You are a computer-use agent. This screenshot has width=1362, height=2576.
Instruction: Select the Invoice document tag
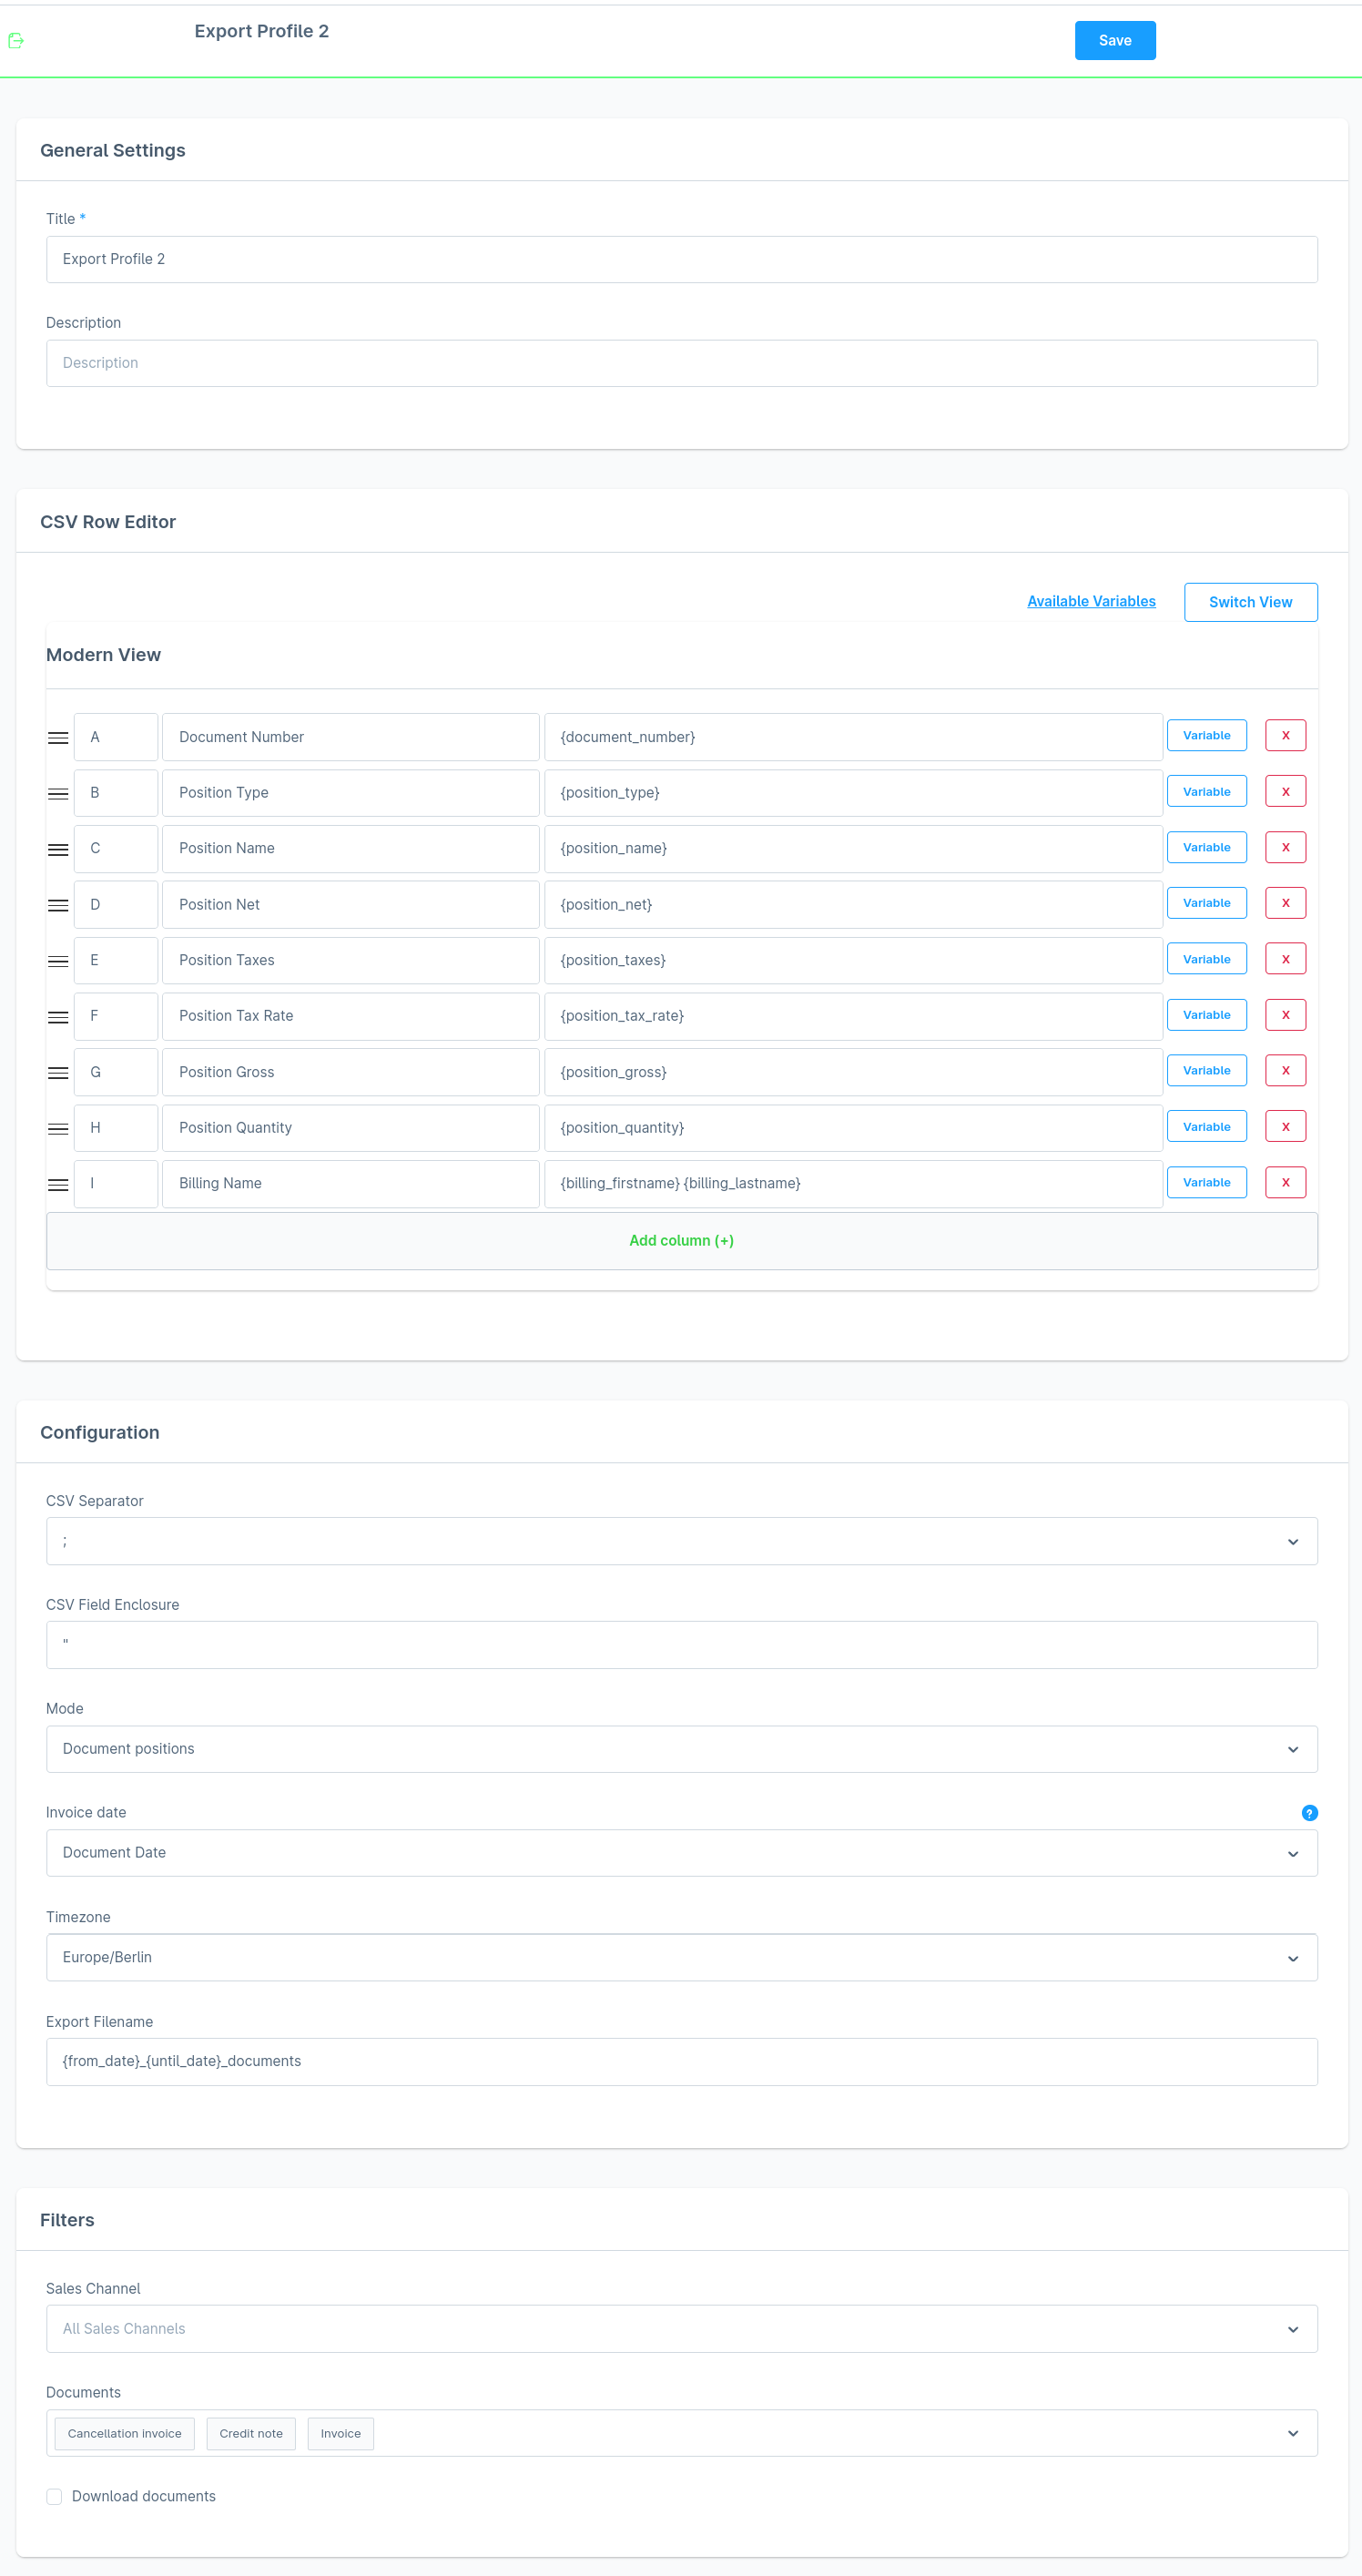click(341, 2434)
